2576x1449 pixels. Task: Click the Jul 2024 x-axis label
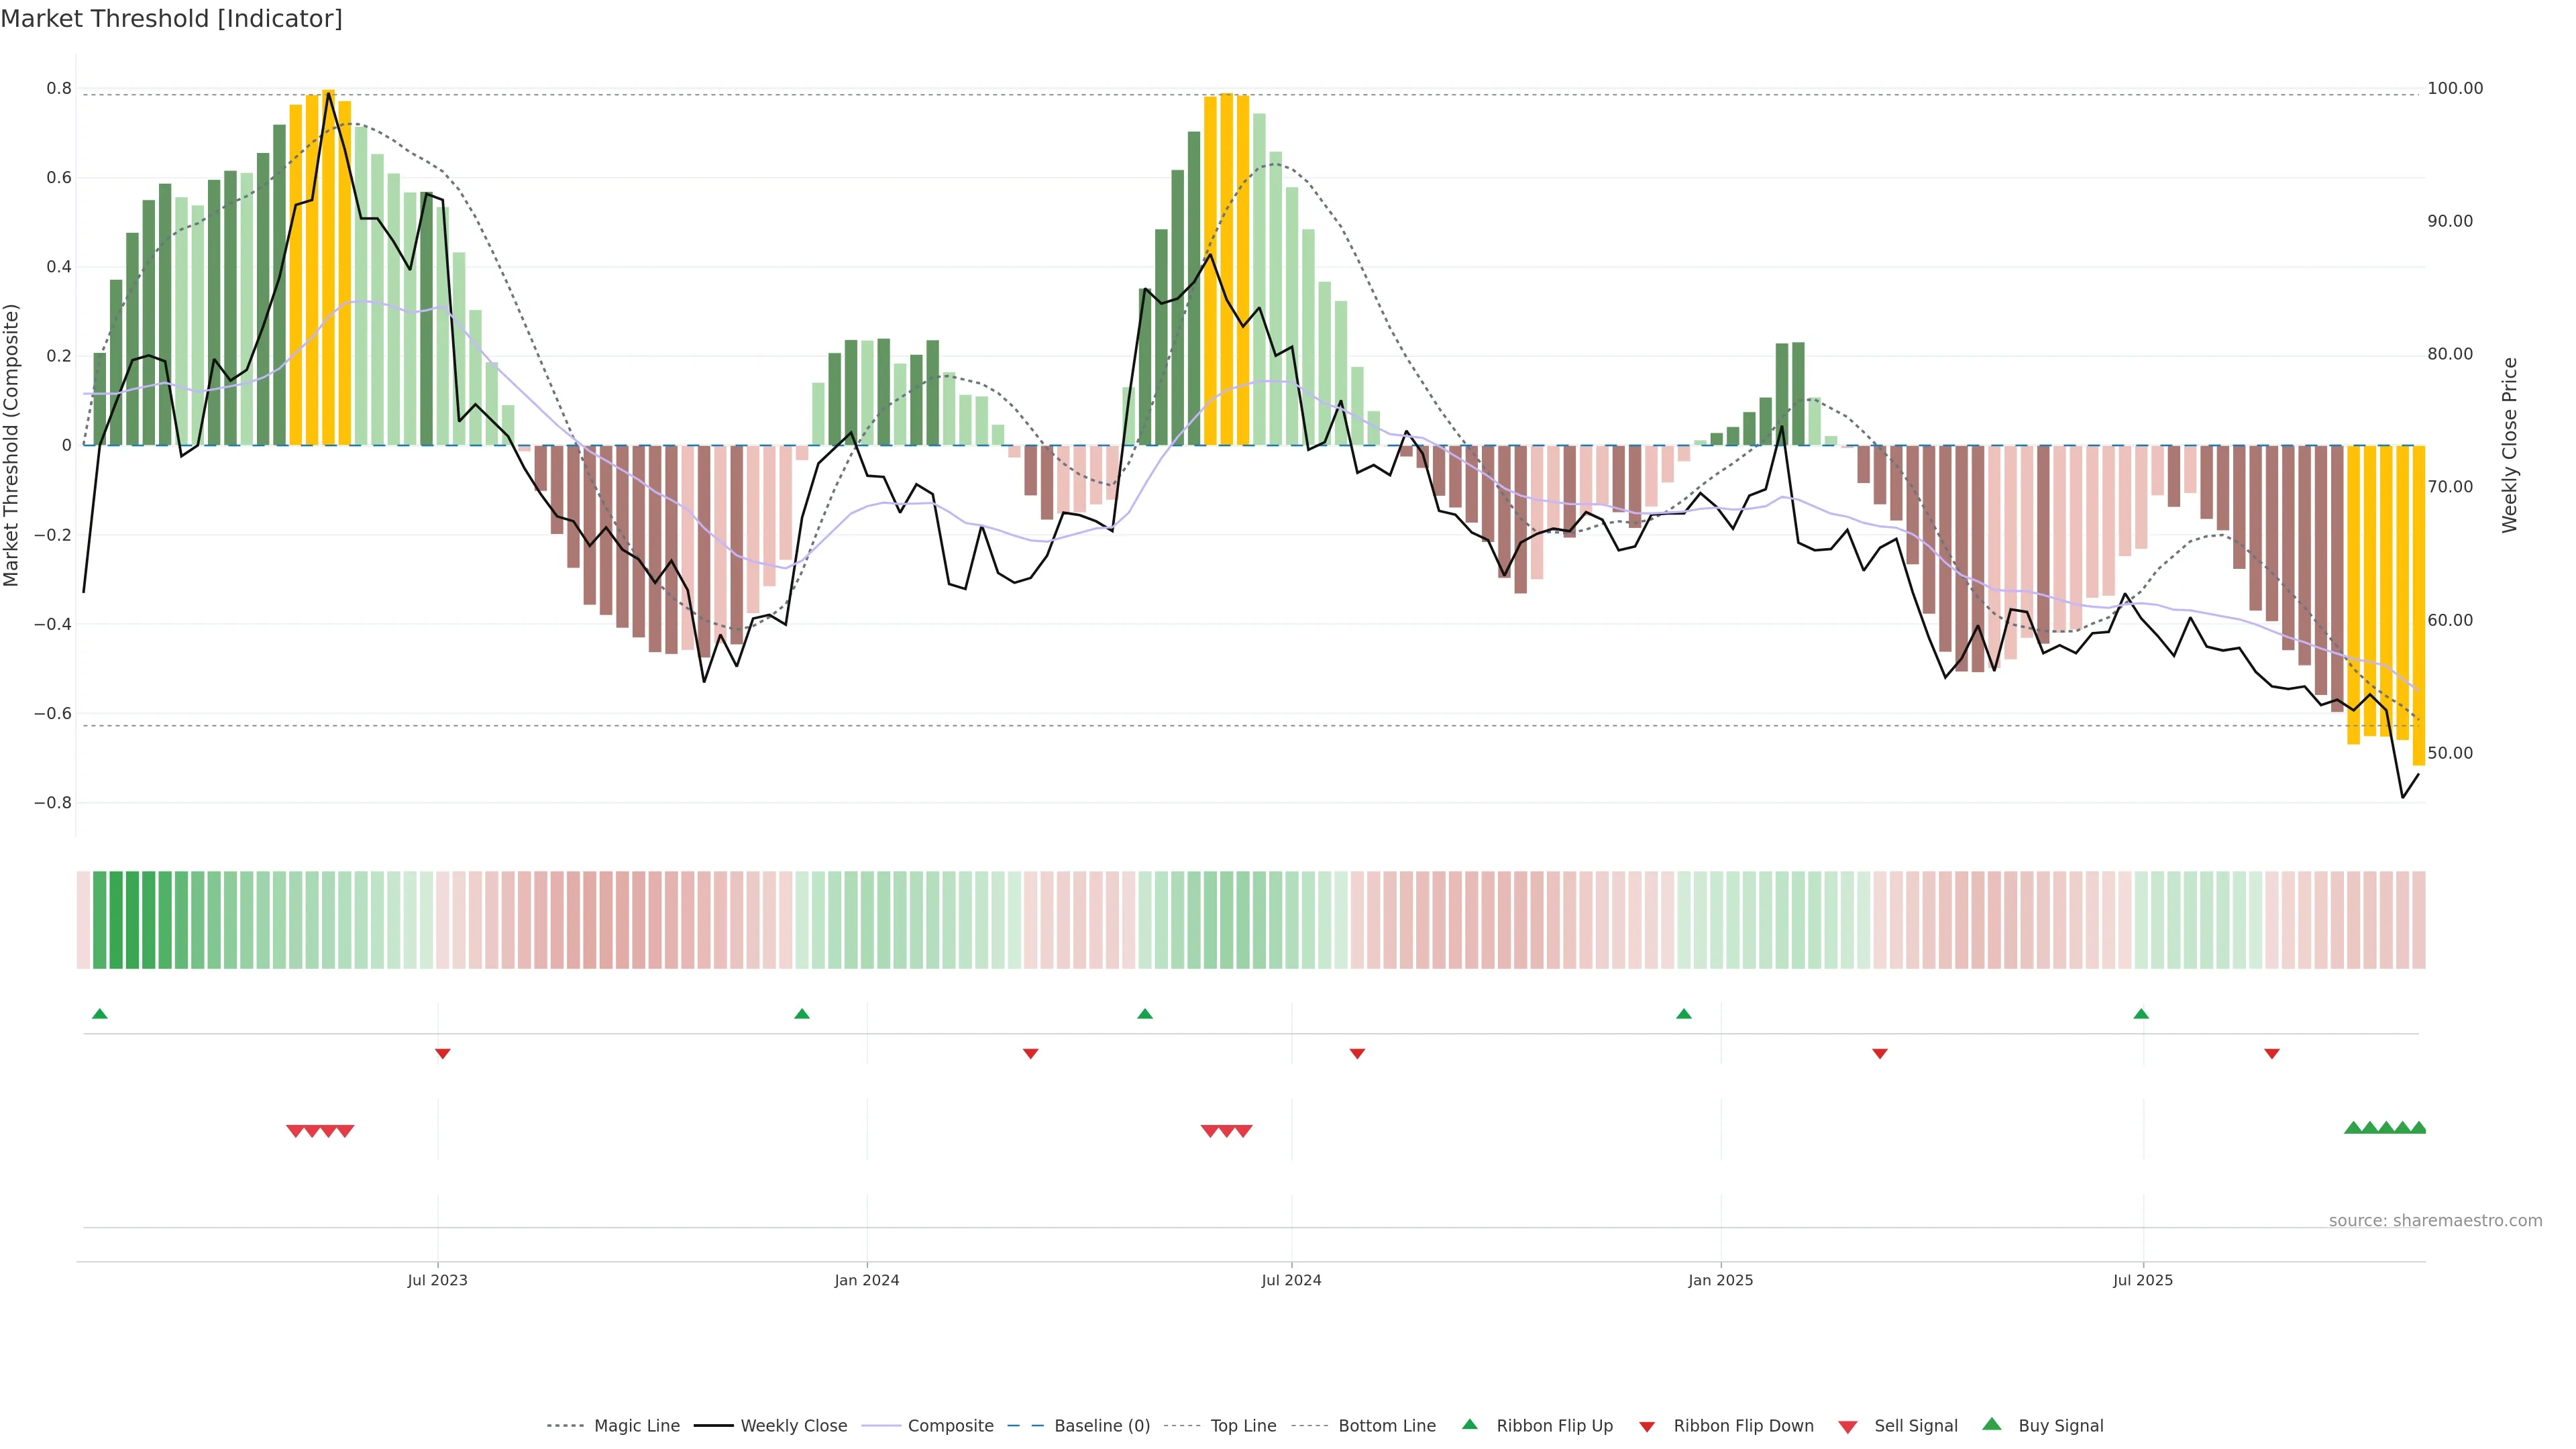(1291, 1280)
